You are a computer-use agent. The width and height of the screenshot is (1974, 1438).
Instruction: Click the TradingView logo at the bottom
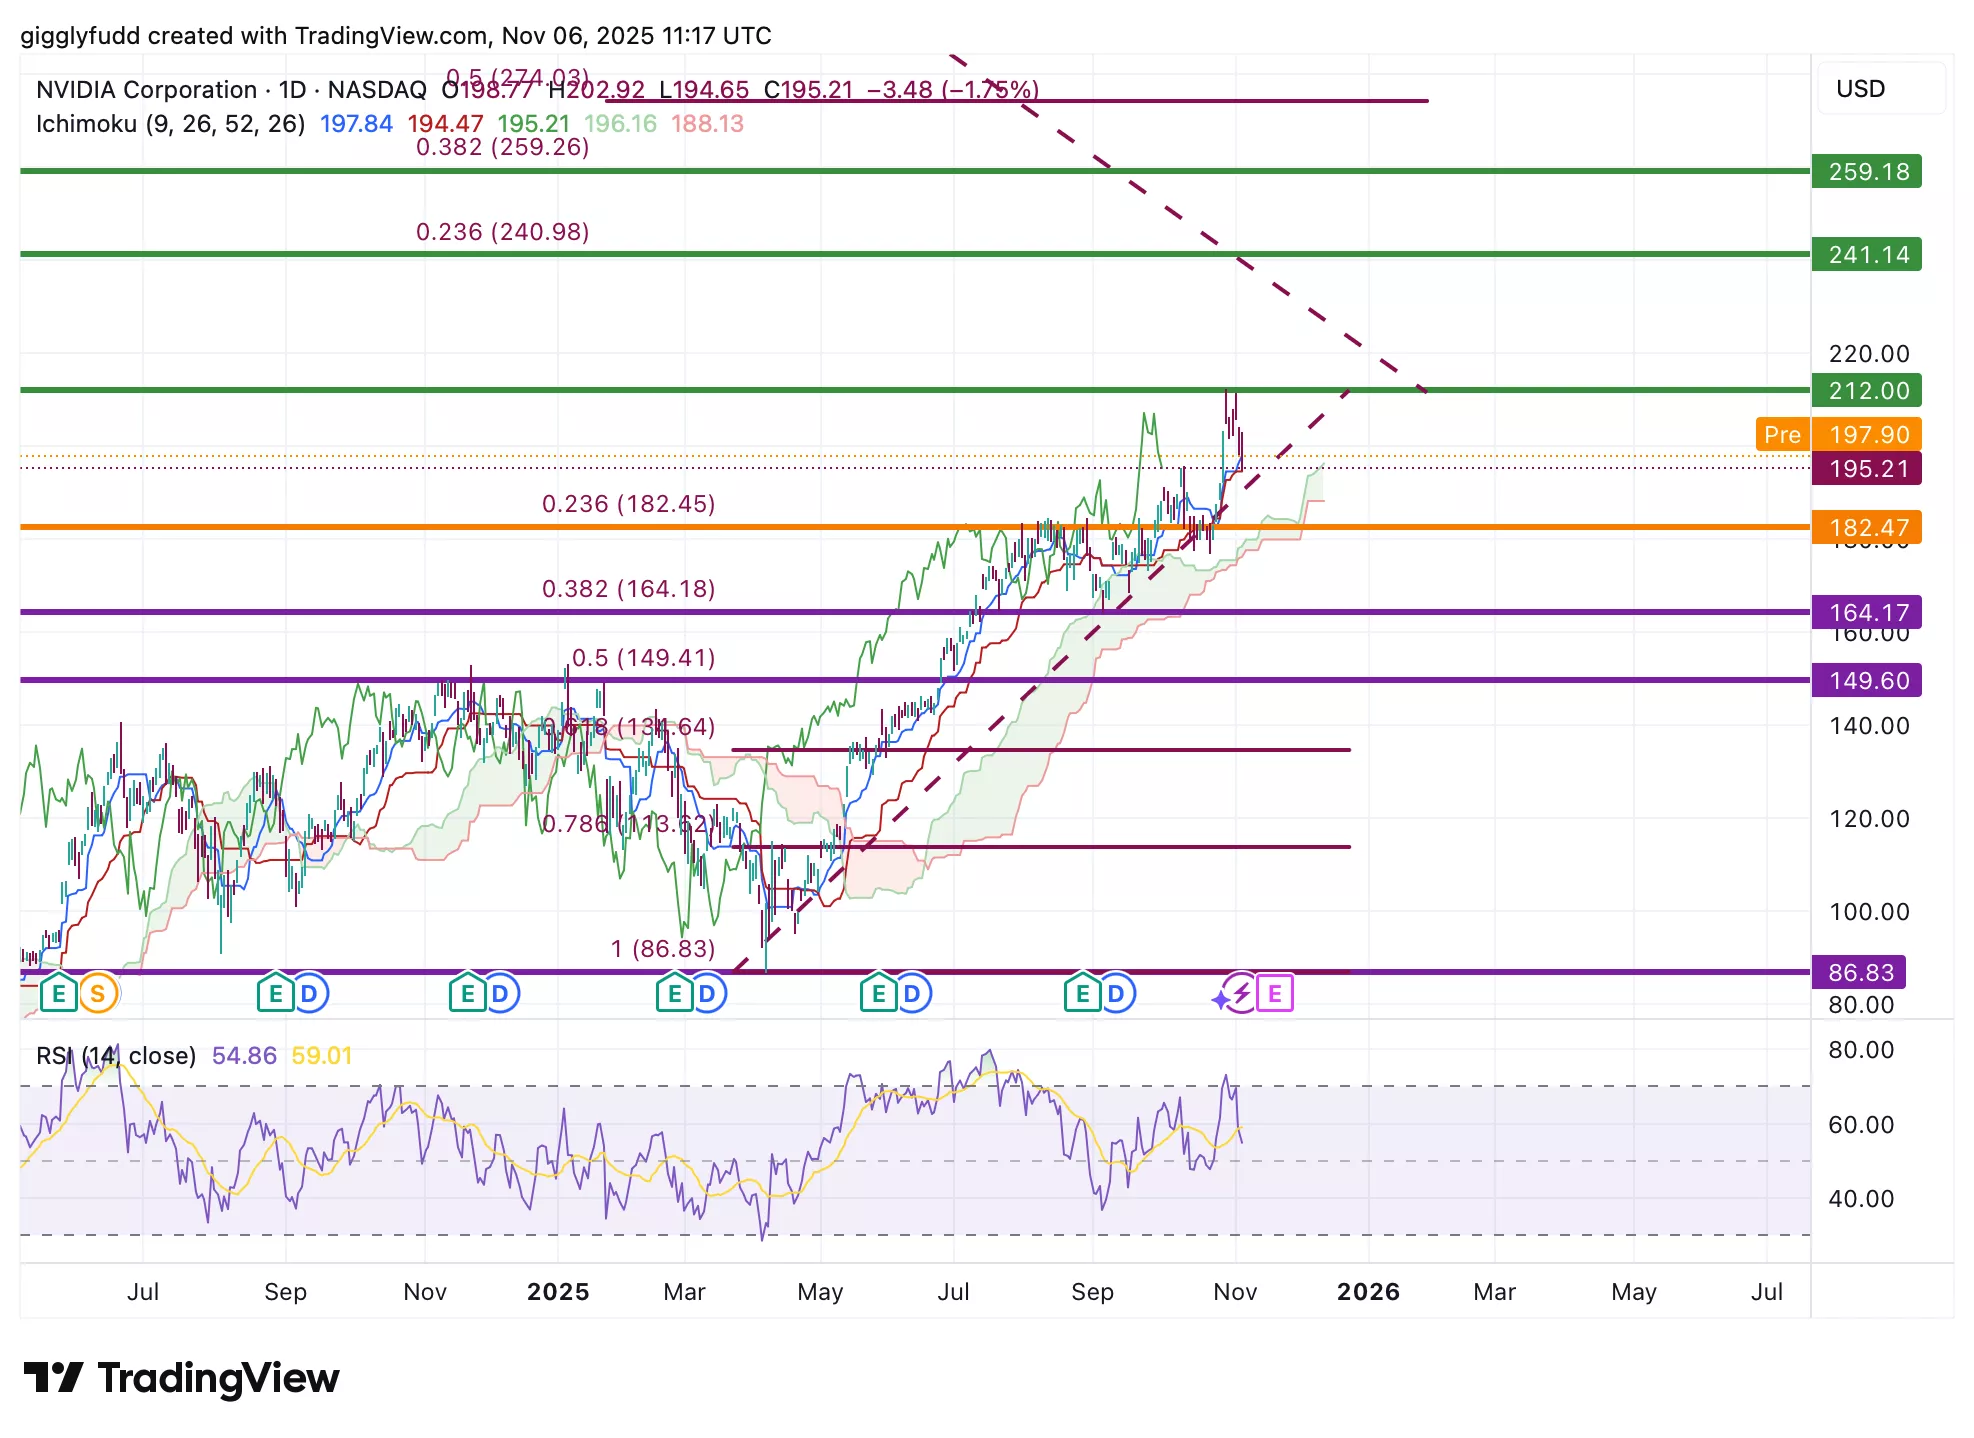tap(182, 1378)
